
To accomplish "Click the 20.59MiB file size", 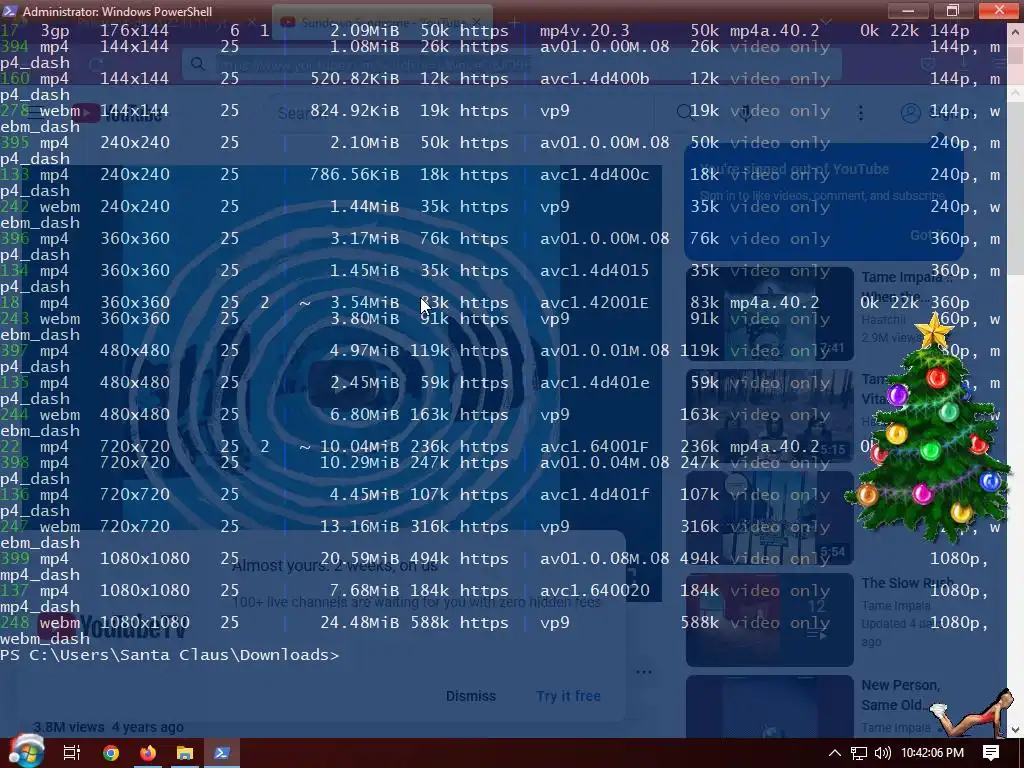I will pyautogui.click(x=359, y=558).
